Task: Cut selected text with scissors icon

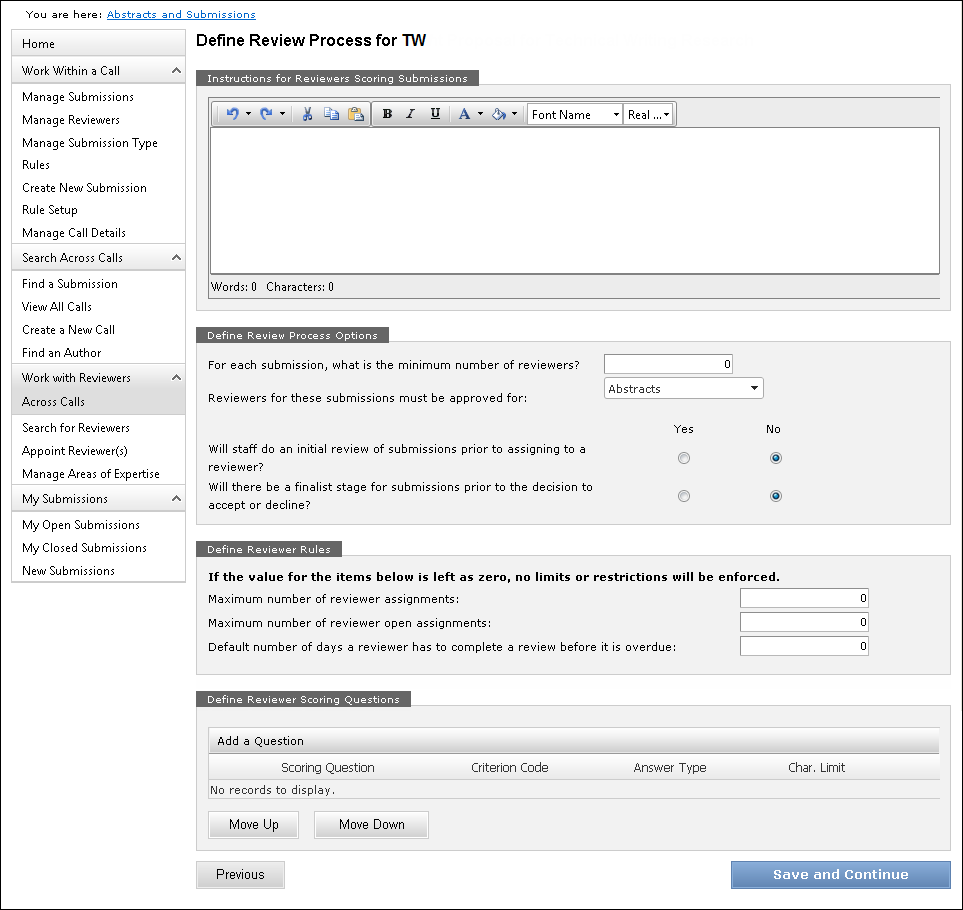Action: [308, 115]
